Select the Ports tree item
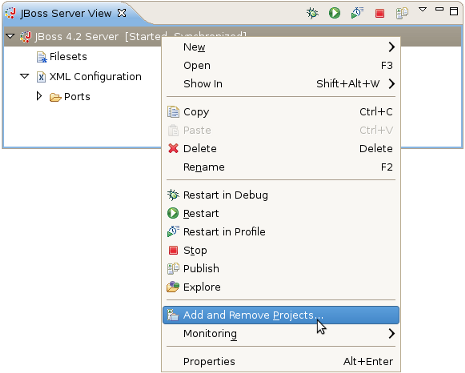The width and height of the screenshot is (465, 373). point(77,96)
